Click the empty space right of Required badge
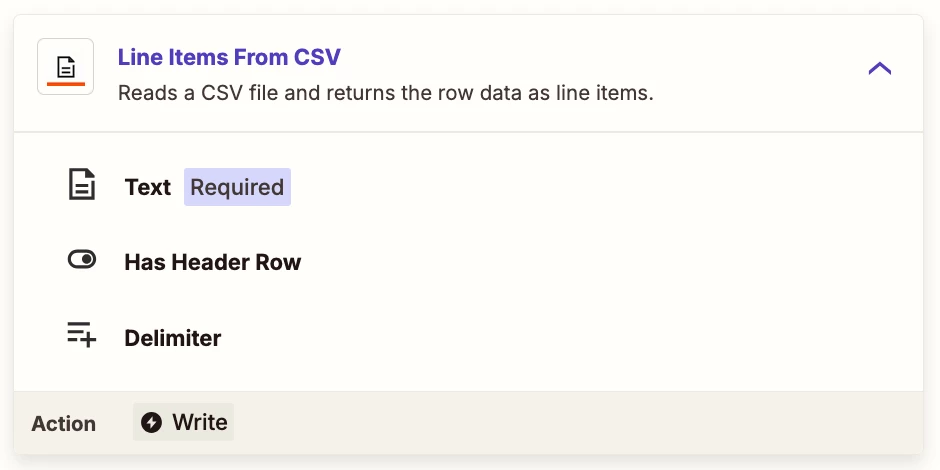 pyautogui.click(x=599, y=187)
